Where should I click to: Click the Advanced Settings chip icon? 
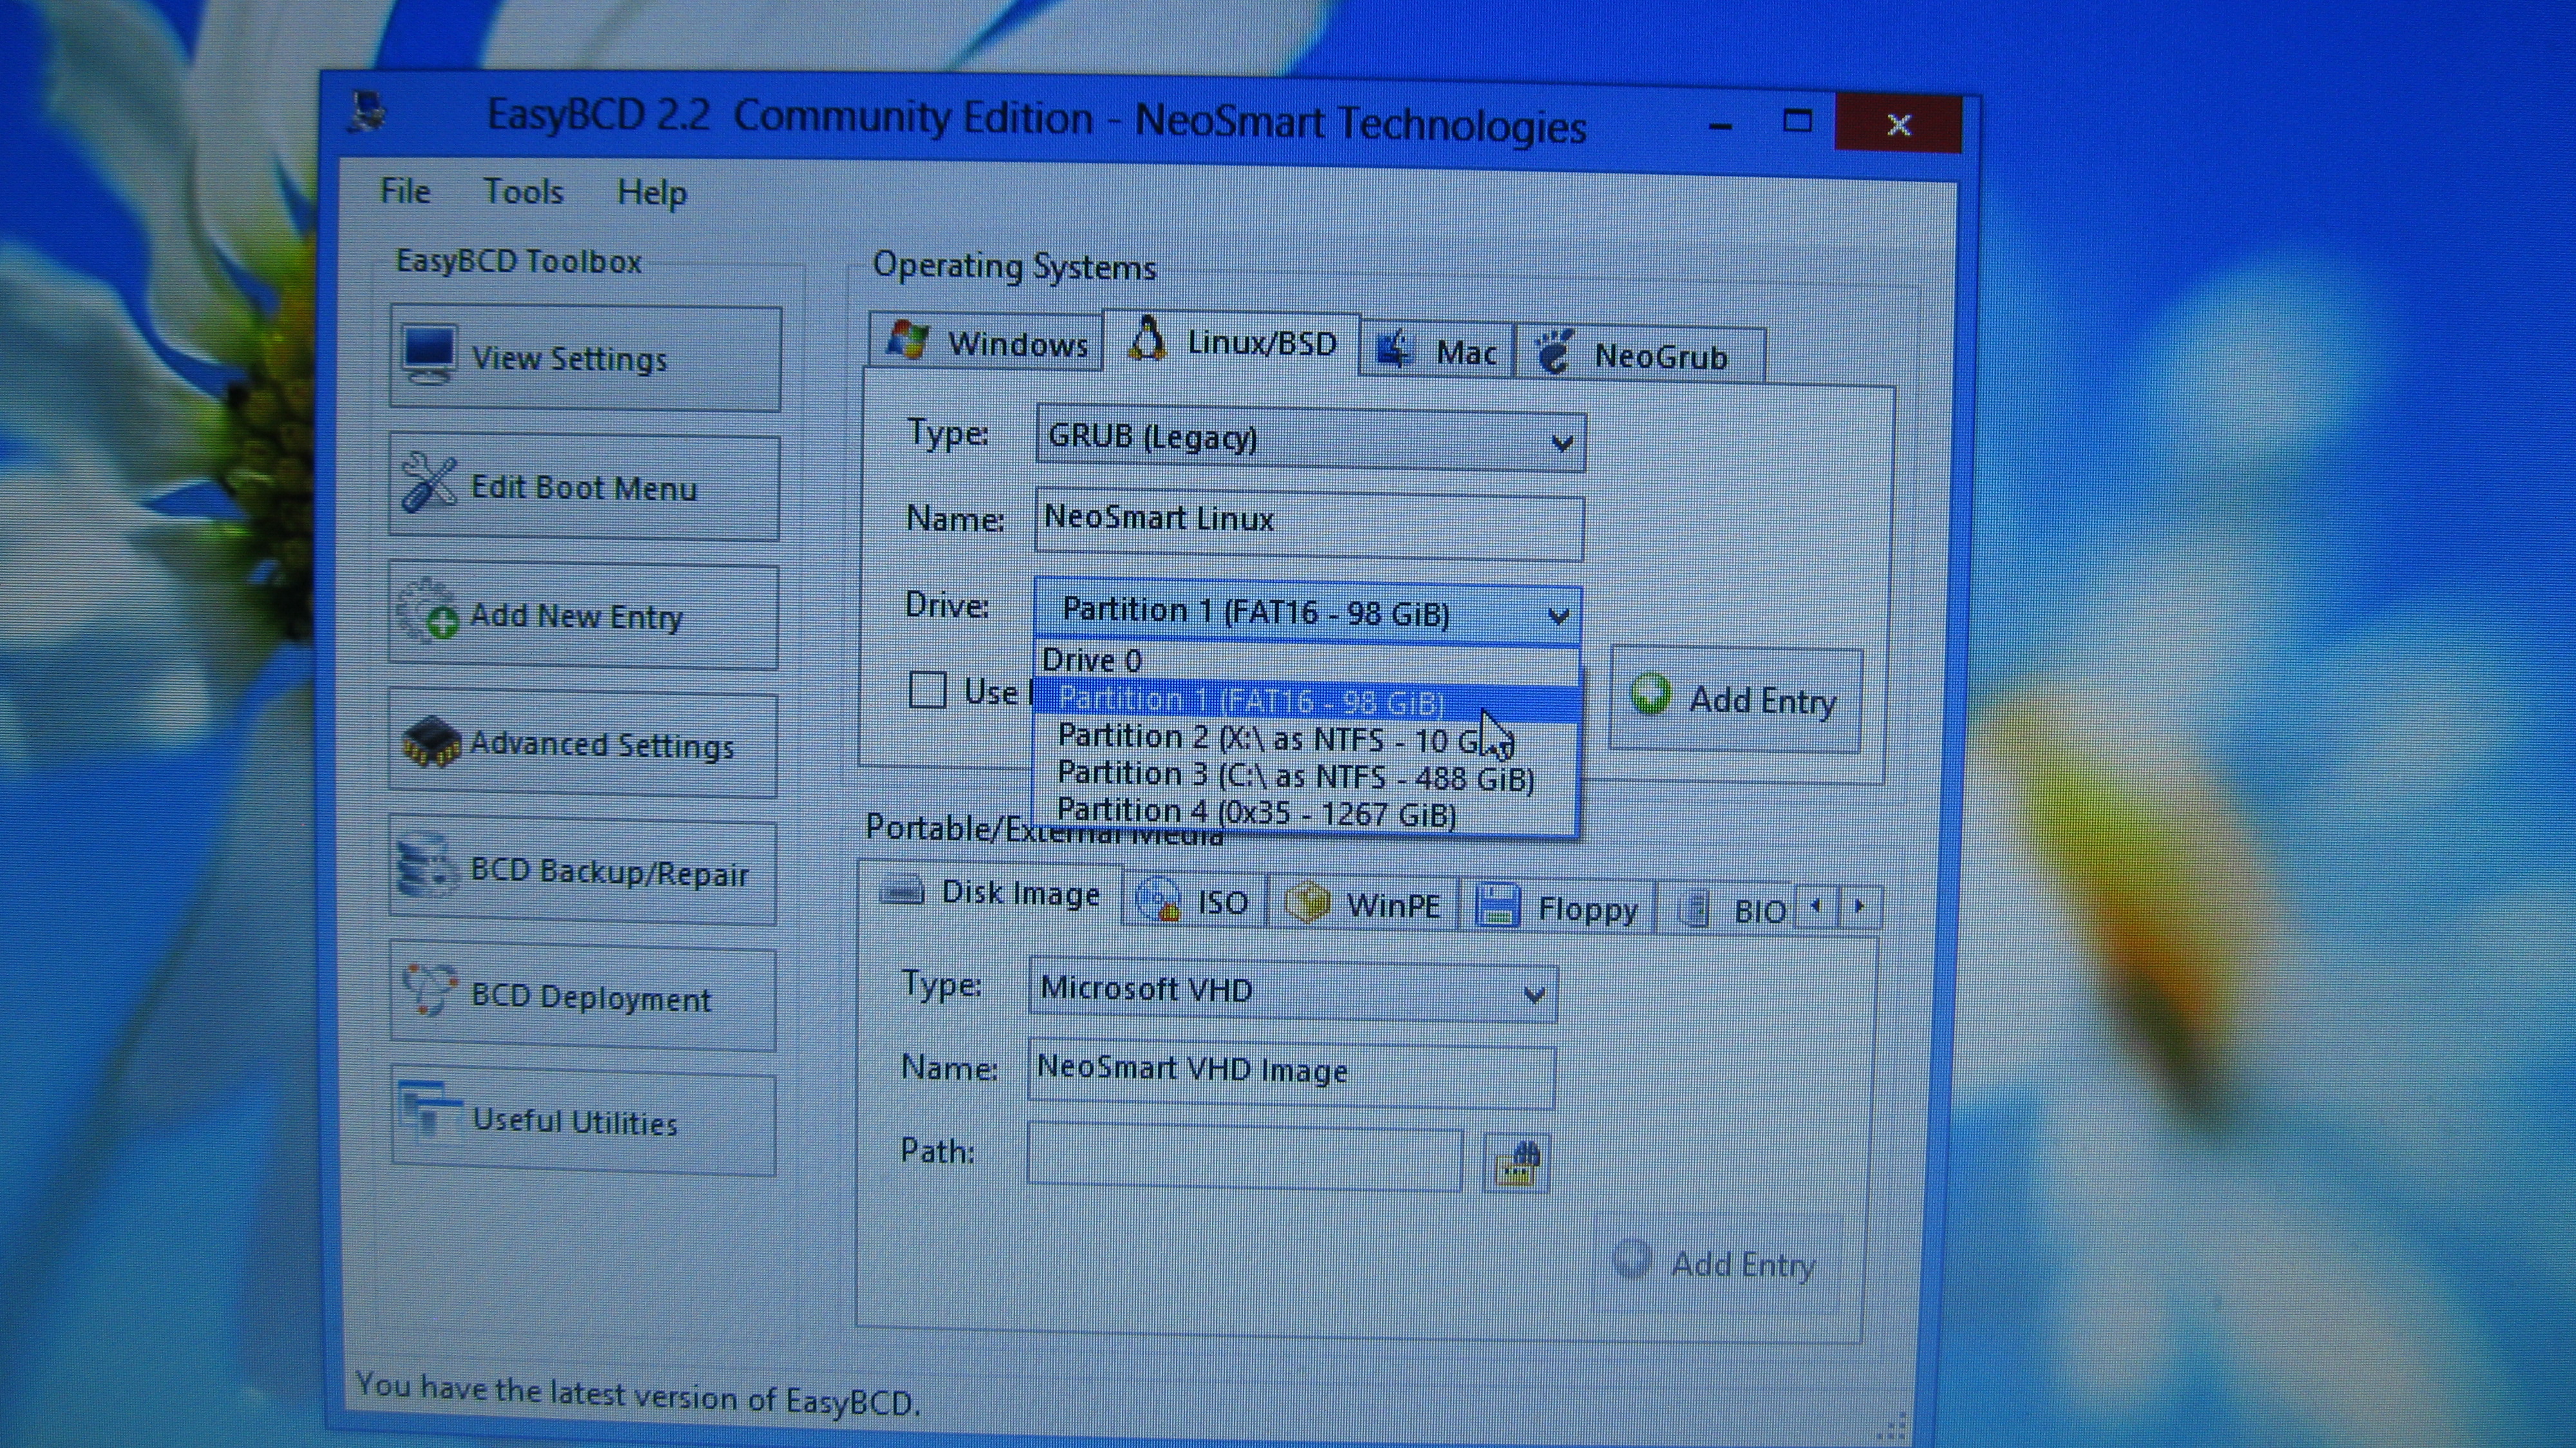430,741
